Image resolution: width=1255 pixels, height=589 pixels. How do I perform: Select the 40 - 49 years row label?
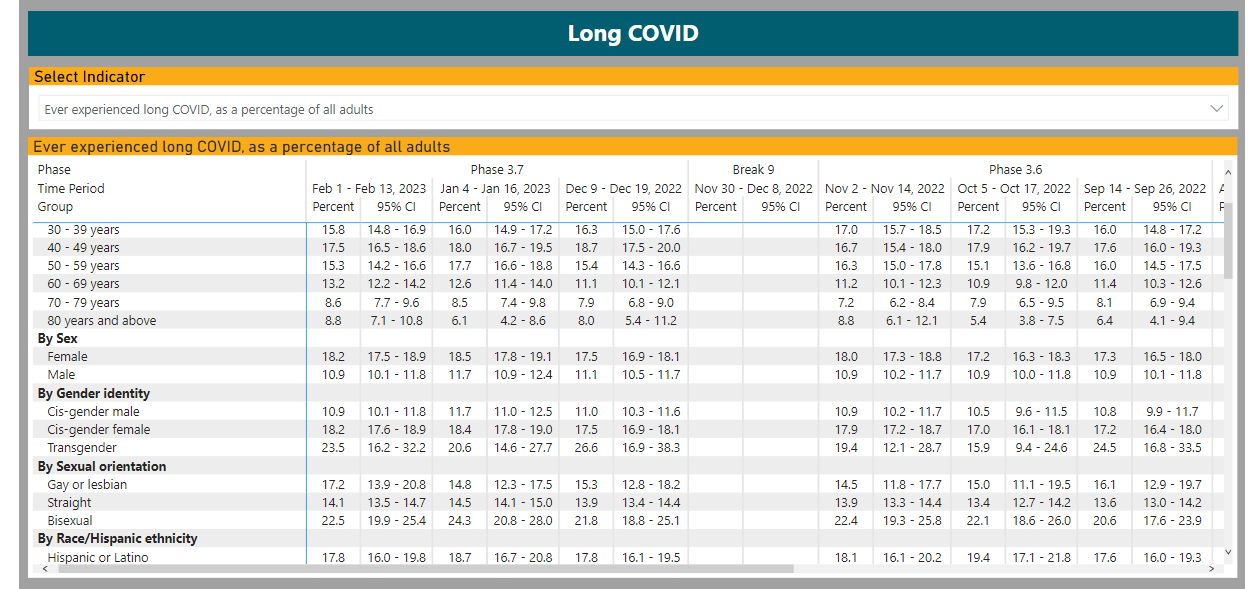pos(83,247)
